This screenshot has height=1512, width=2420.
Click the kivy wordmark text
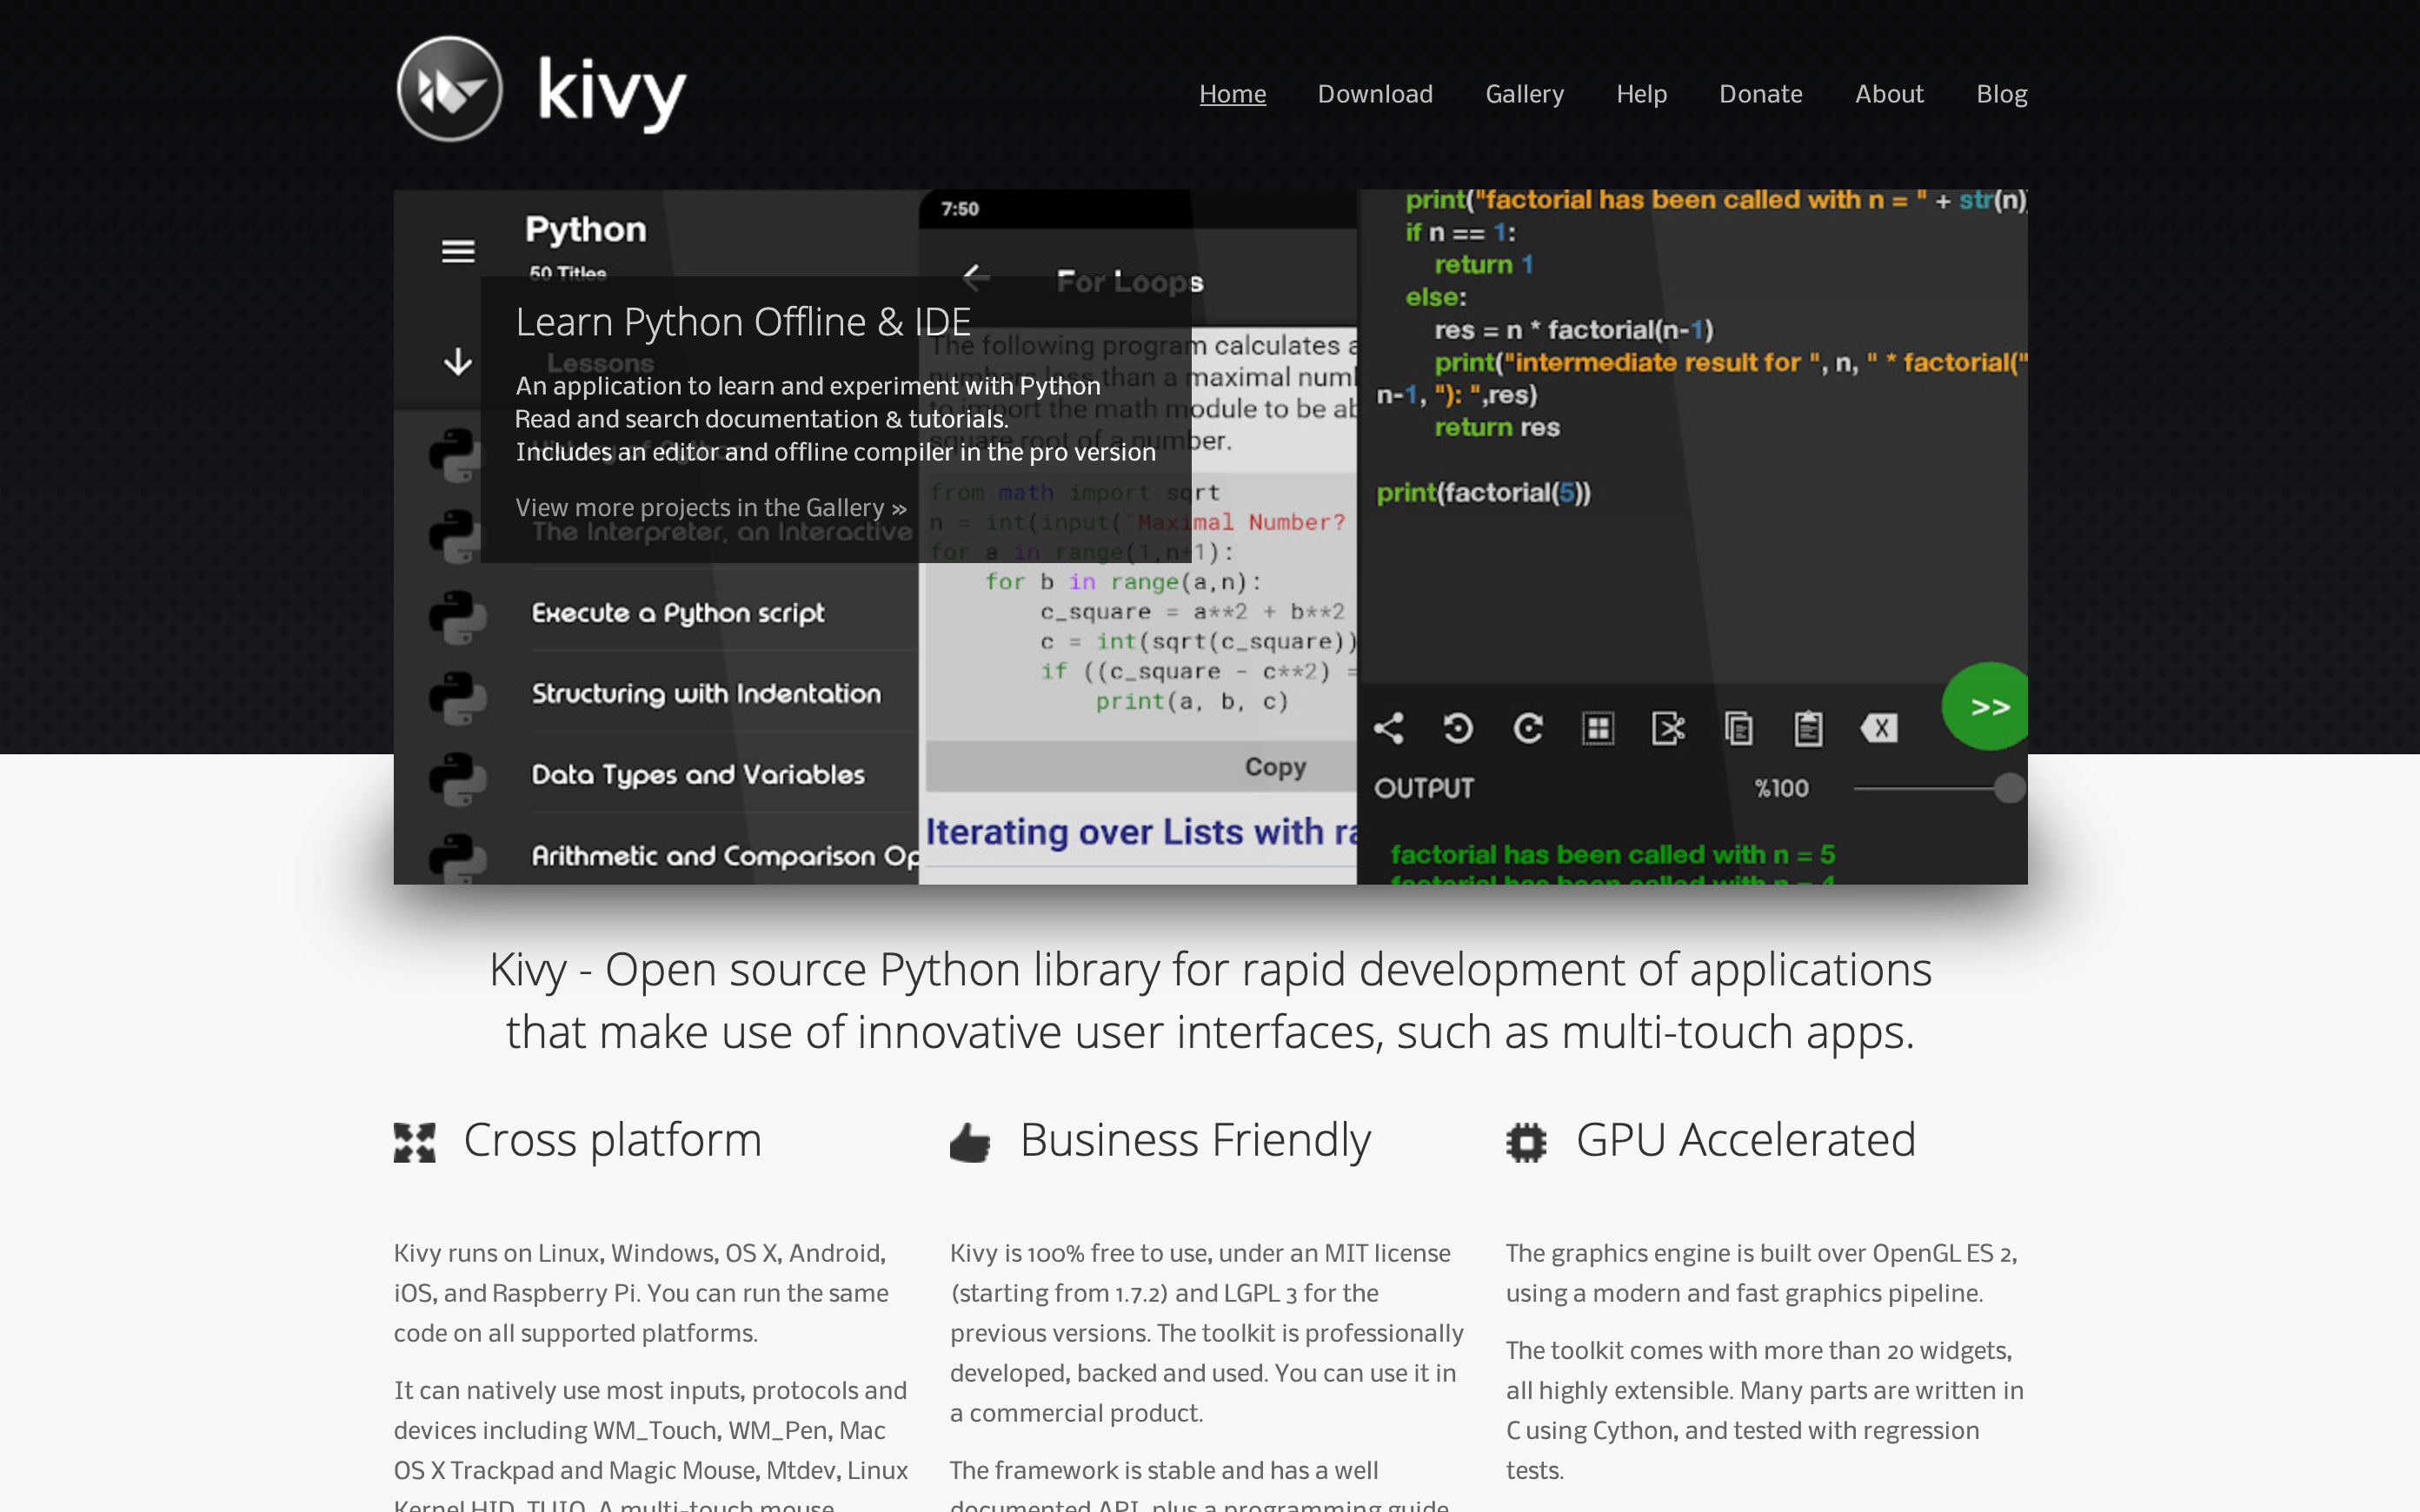tap(611, 93)
